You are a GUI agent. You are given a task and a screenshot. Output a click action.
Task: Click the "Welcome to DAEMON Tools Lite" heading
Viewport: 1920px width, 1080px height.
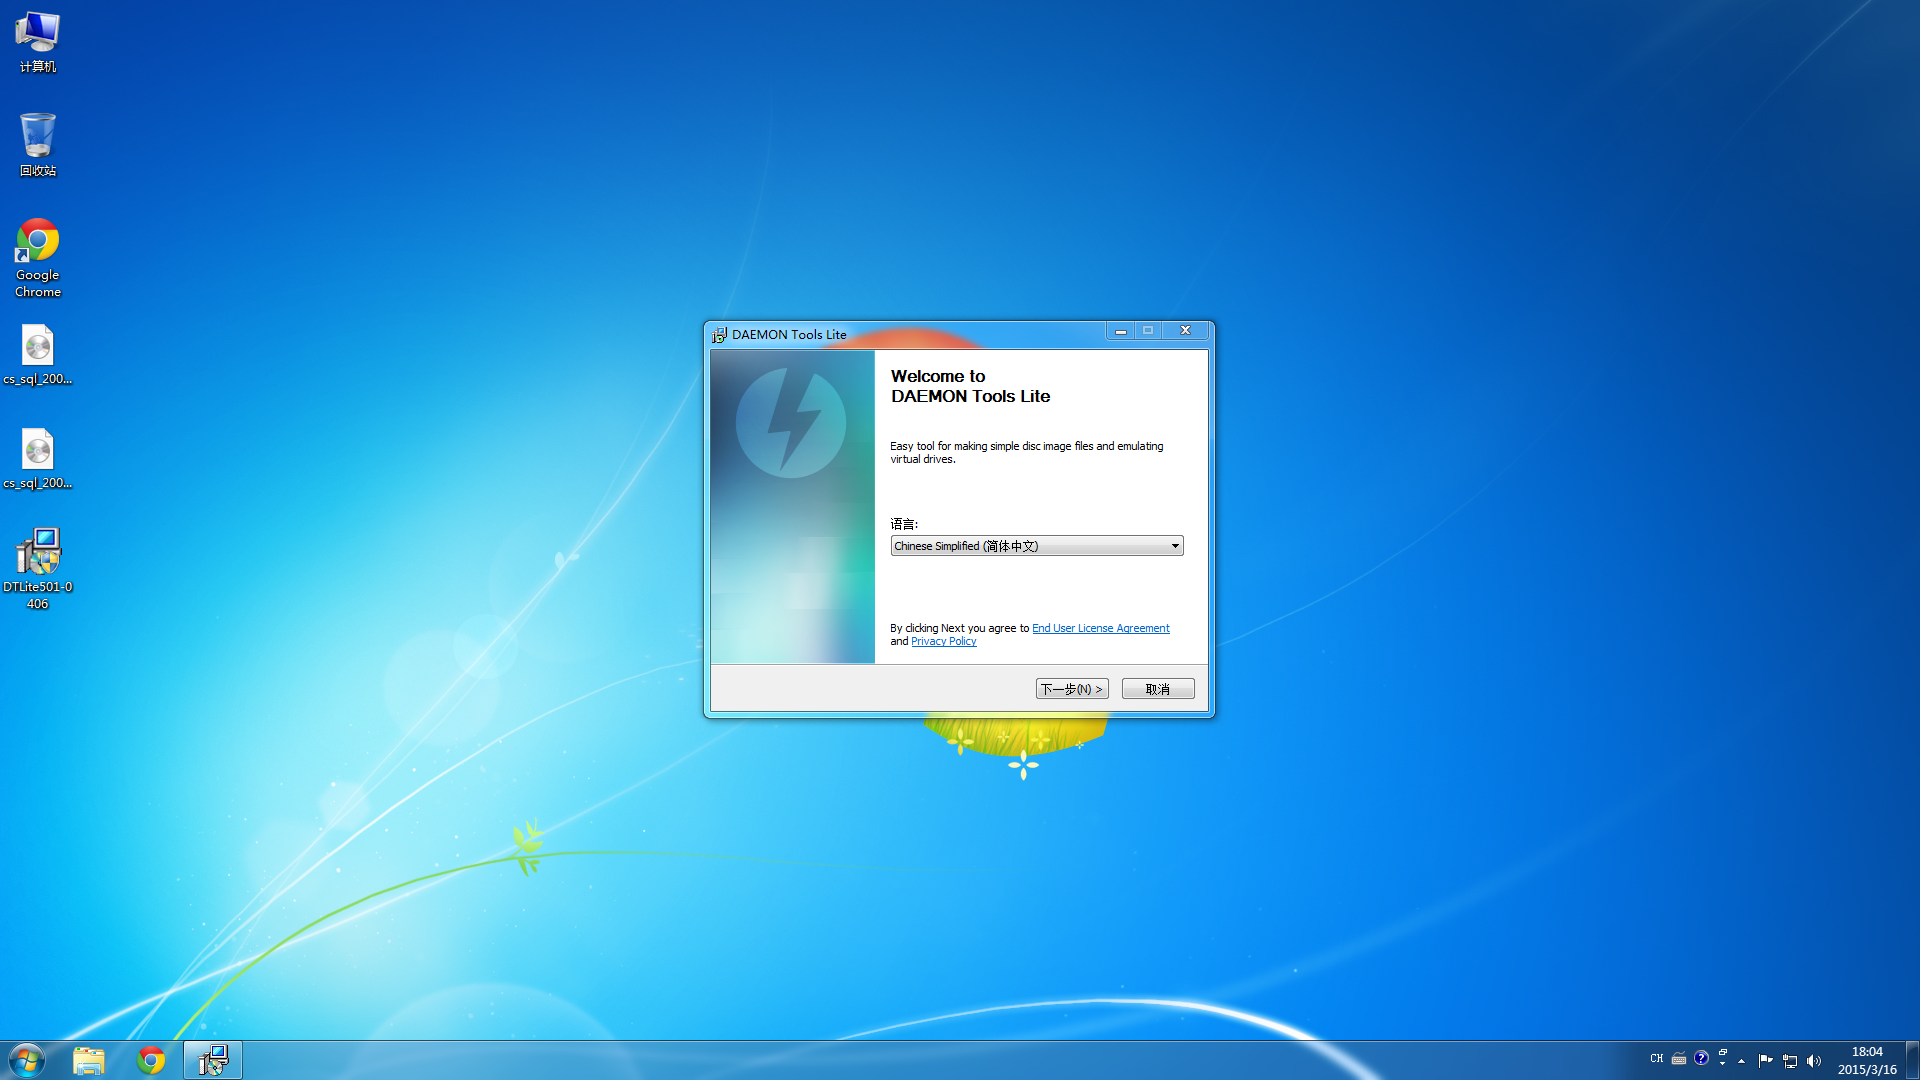click(x=970, y=386)
